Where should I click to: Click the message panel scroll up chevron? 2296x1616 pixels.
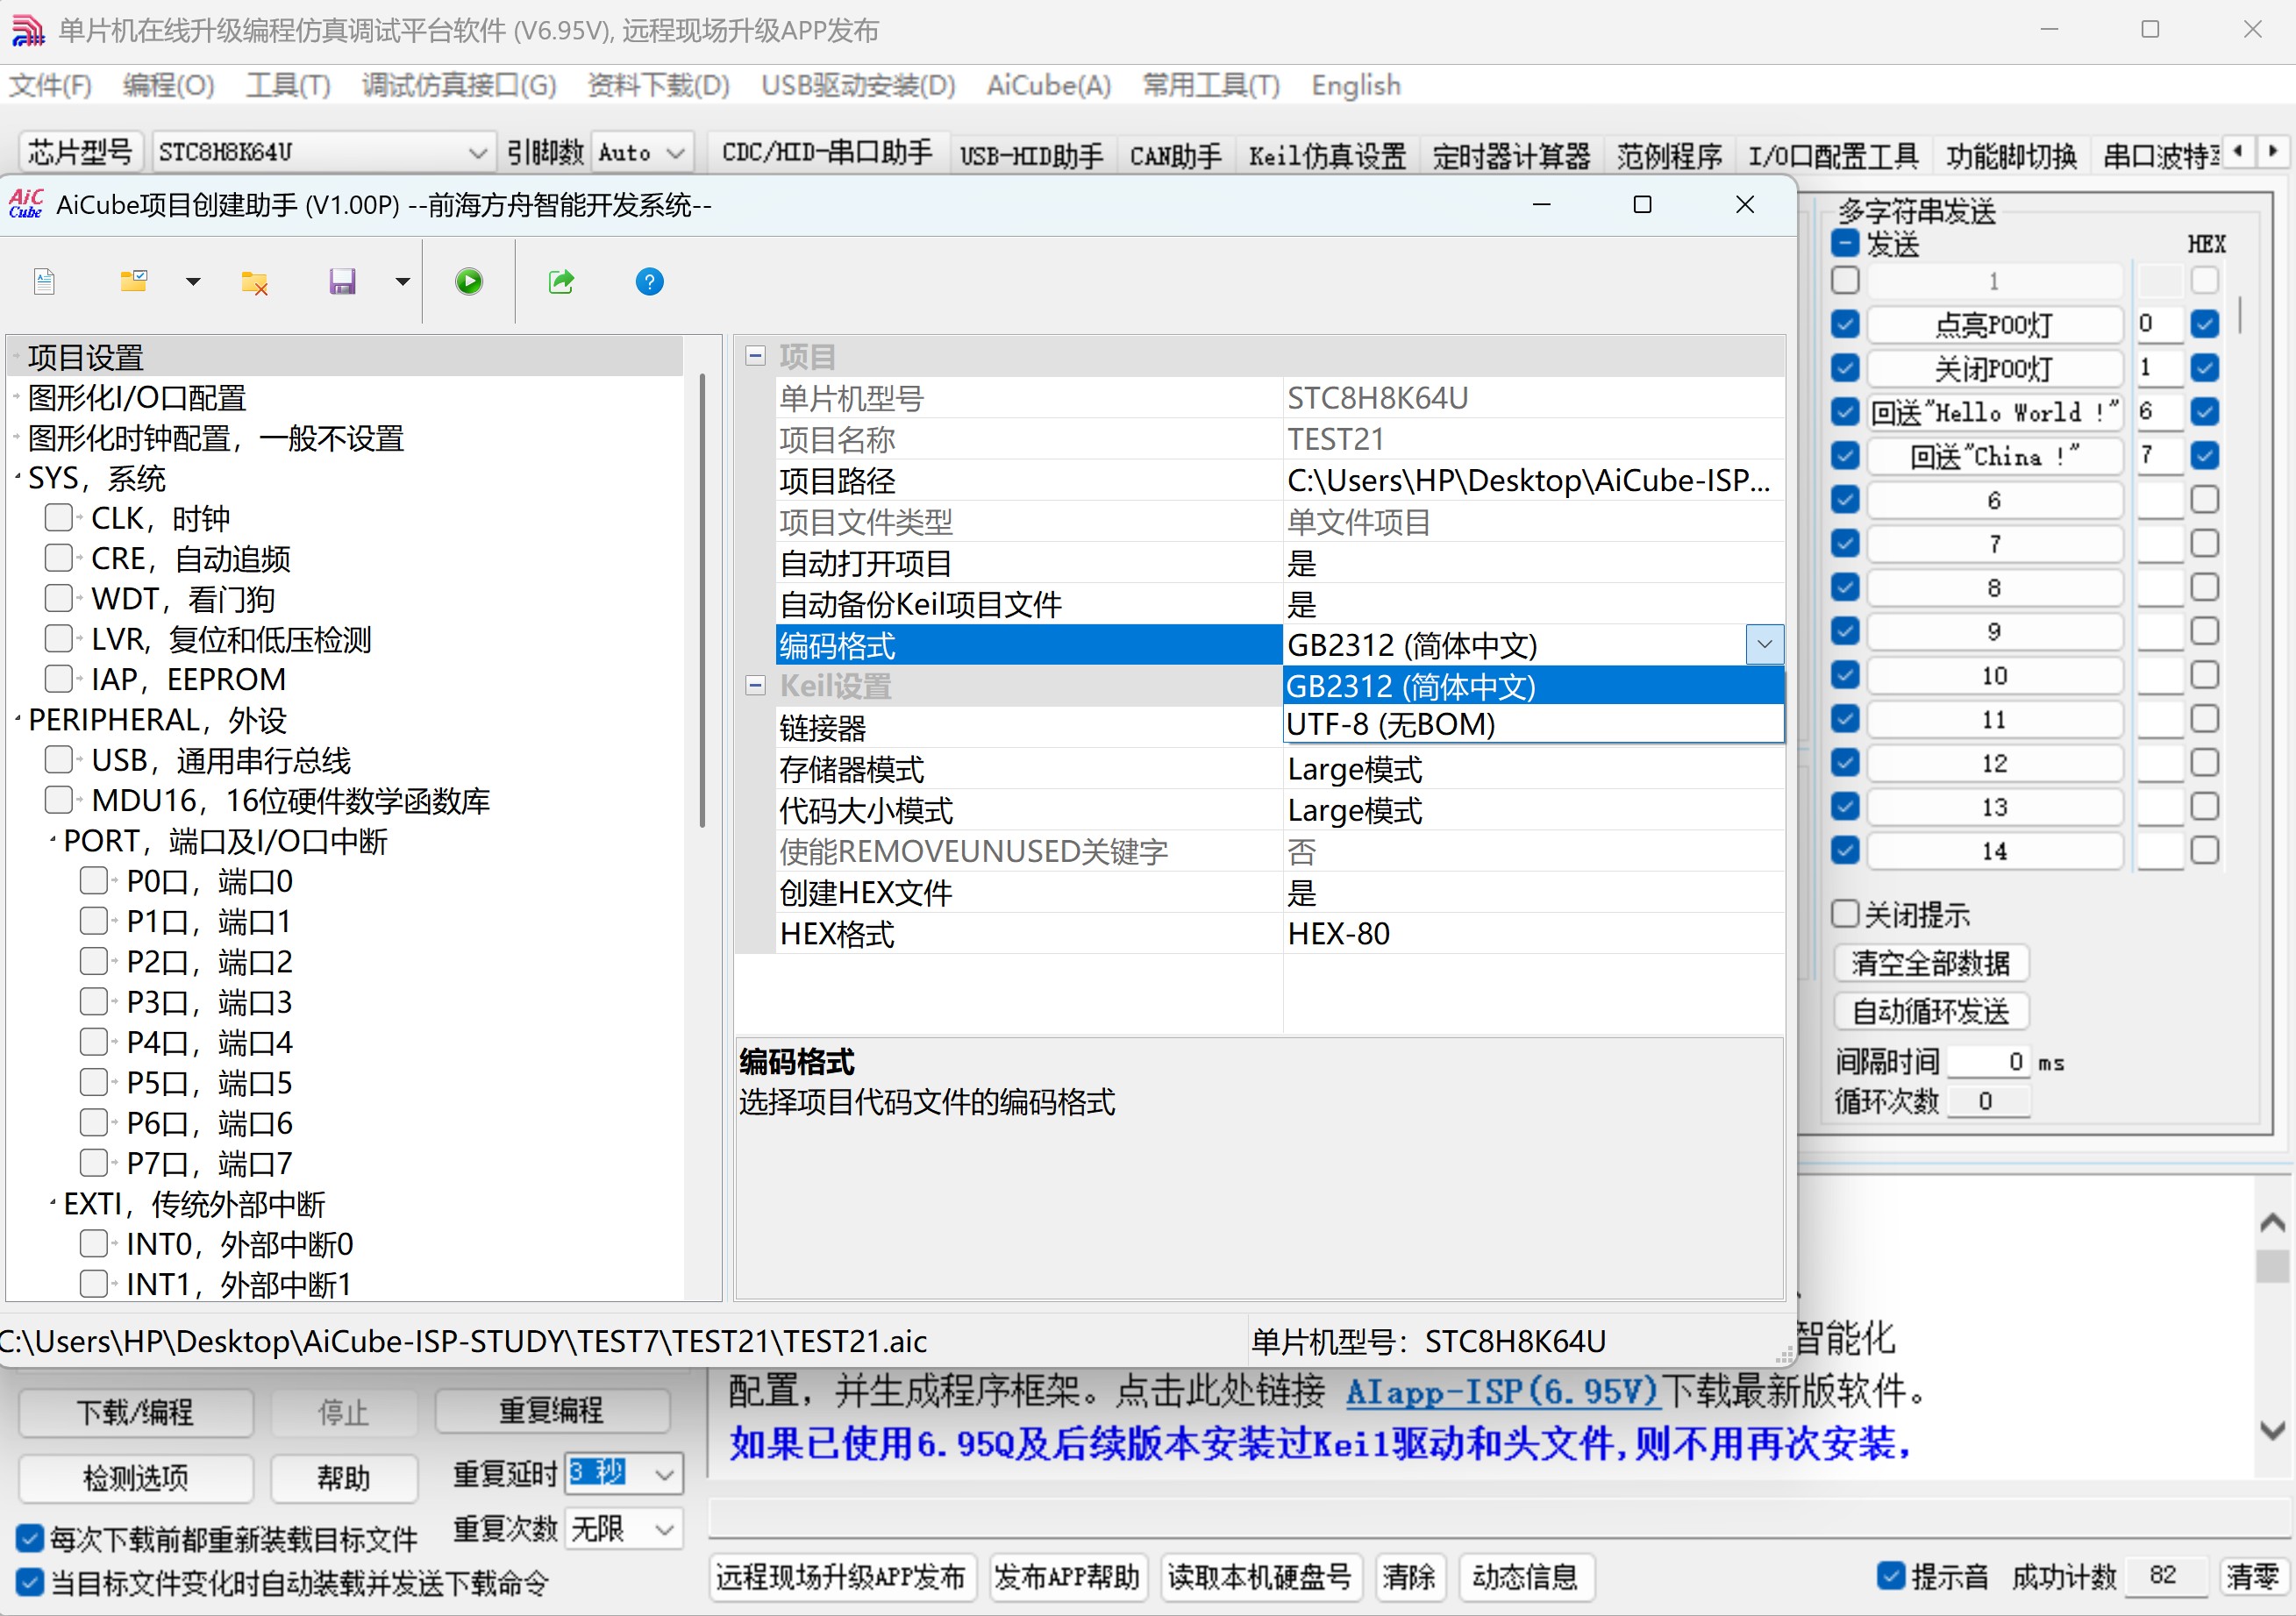pos(2272,1221)
